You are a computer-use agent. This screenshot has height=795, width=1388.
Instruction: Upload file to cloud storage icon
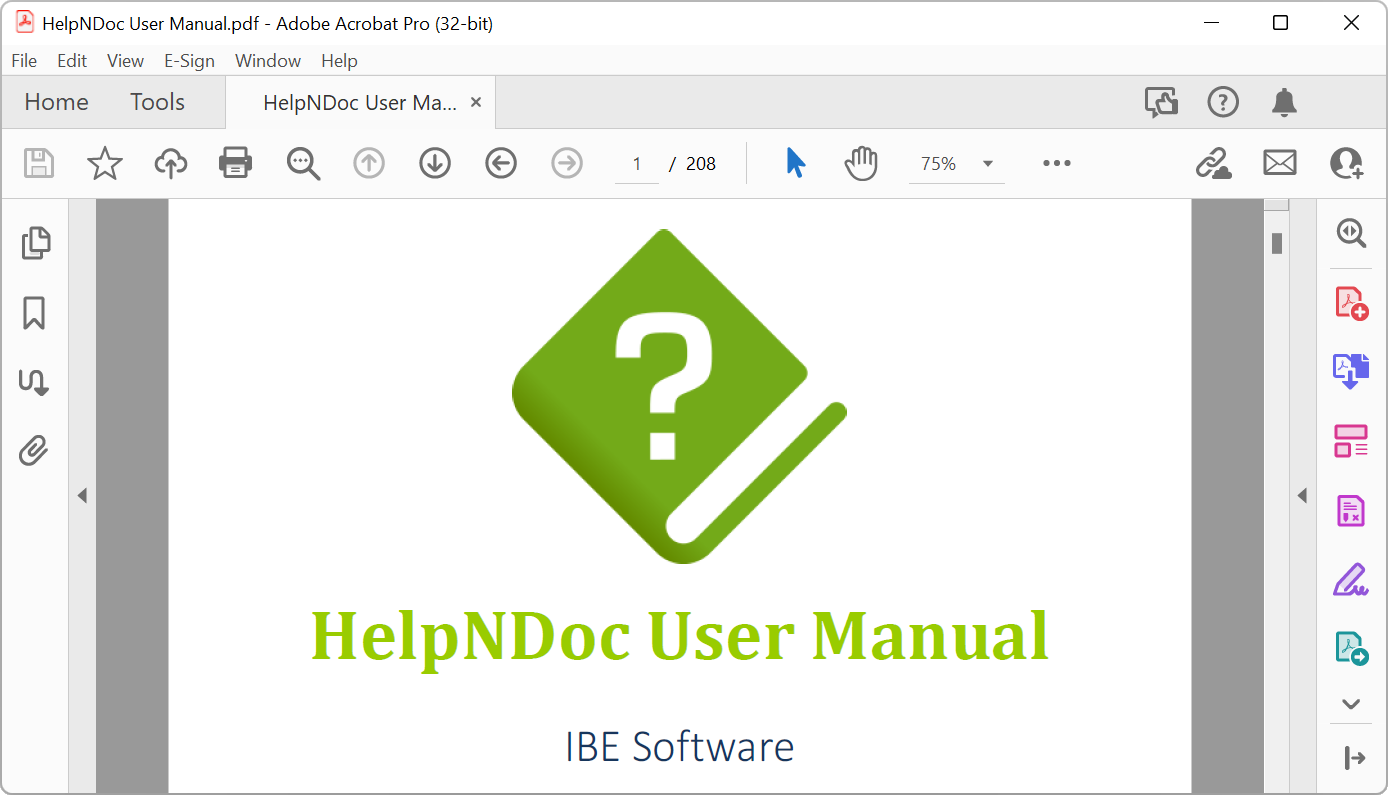(171, 163)
